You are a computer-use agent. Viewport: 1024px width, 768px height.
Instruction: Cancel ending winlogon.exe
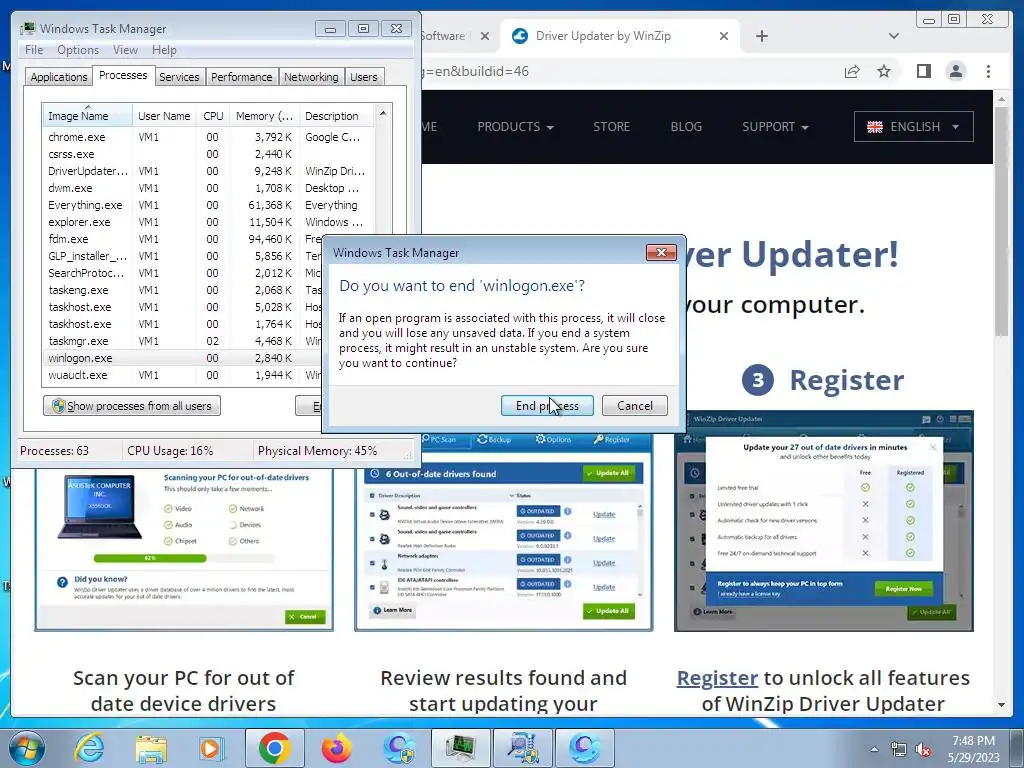[634, 406]
